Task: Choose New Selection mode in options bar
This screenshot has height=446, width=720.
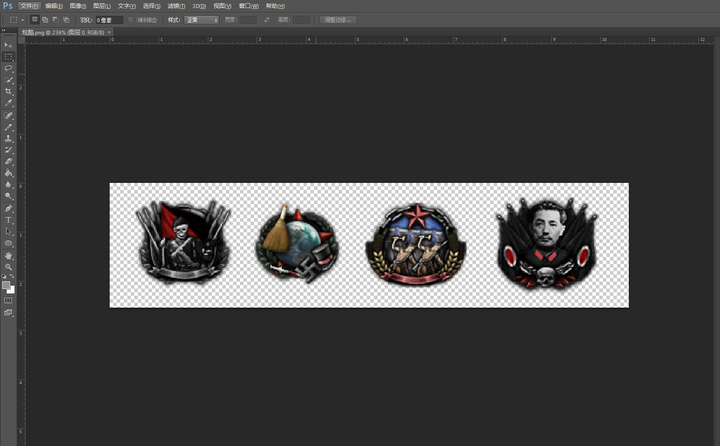Action: 34,20
